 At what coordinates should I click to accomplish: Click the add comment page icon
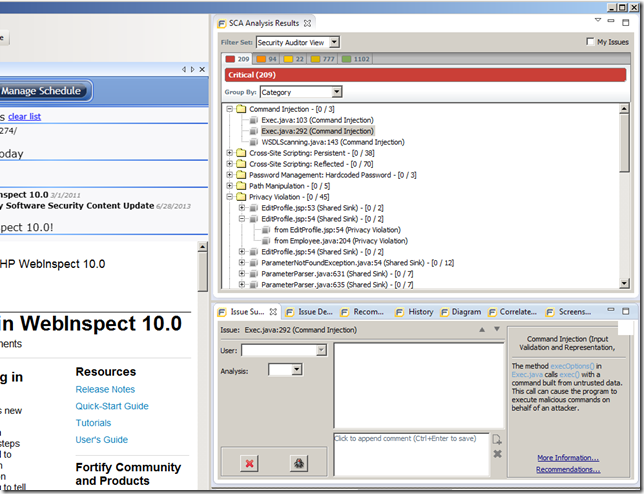pos(497,440)
